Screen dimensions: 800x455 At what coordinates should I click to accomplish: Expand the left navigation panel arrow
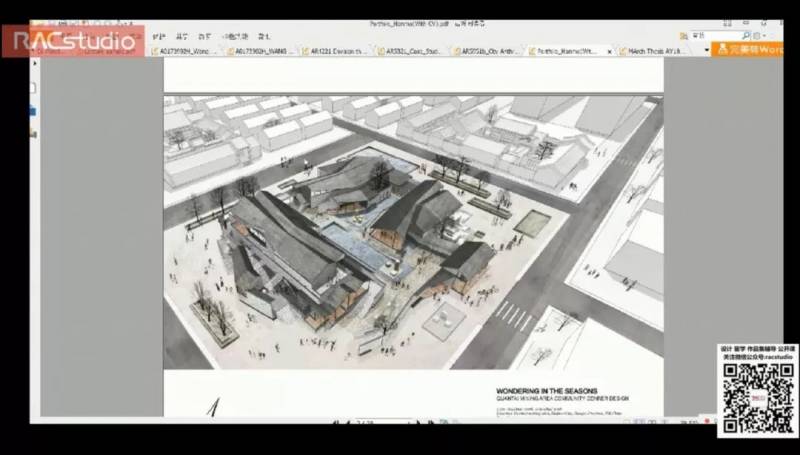pyautogui.click(x=35, y=63)
